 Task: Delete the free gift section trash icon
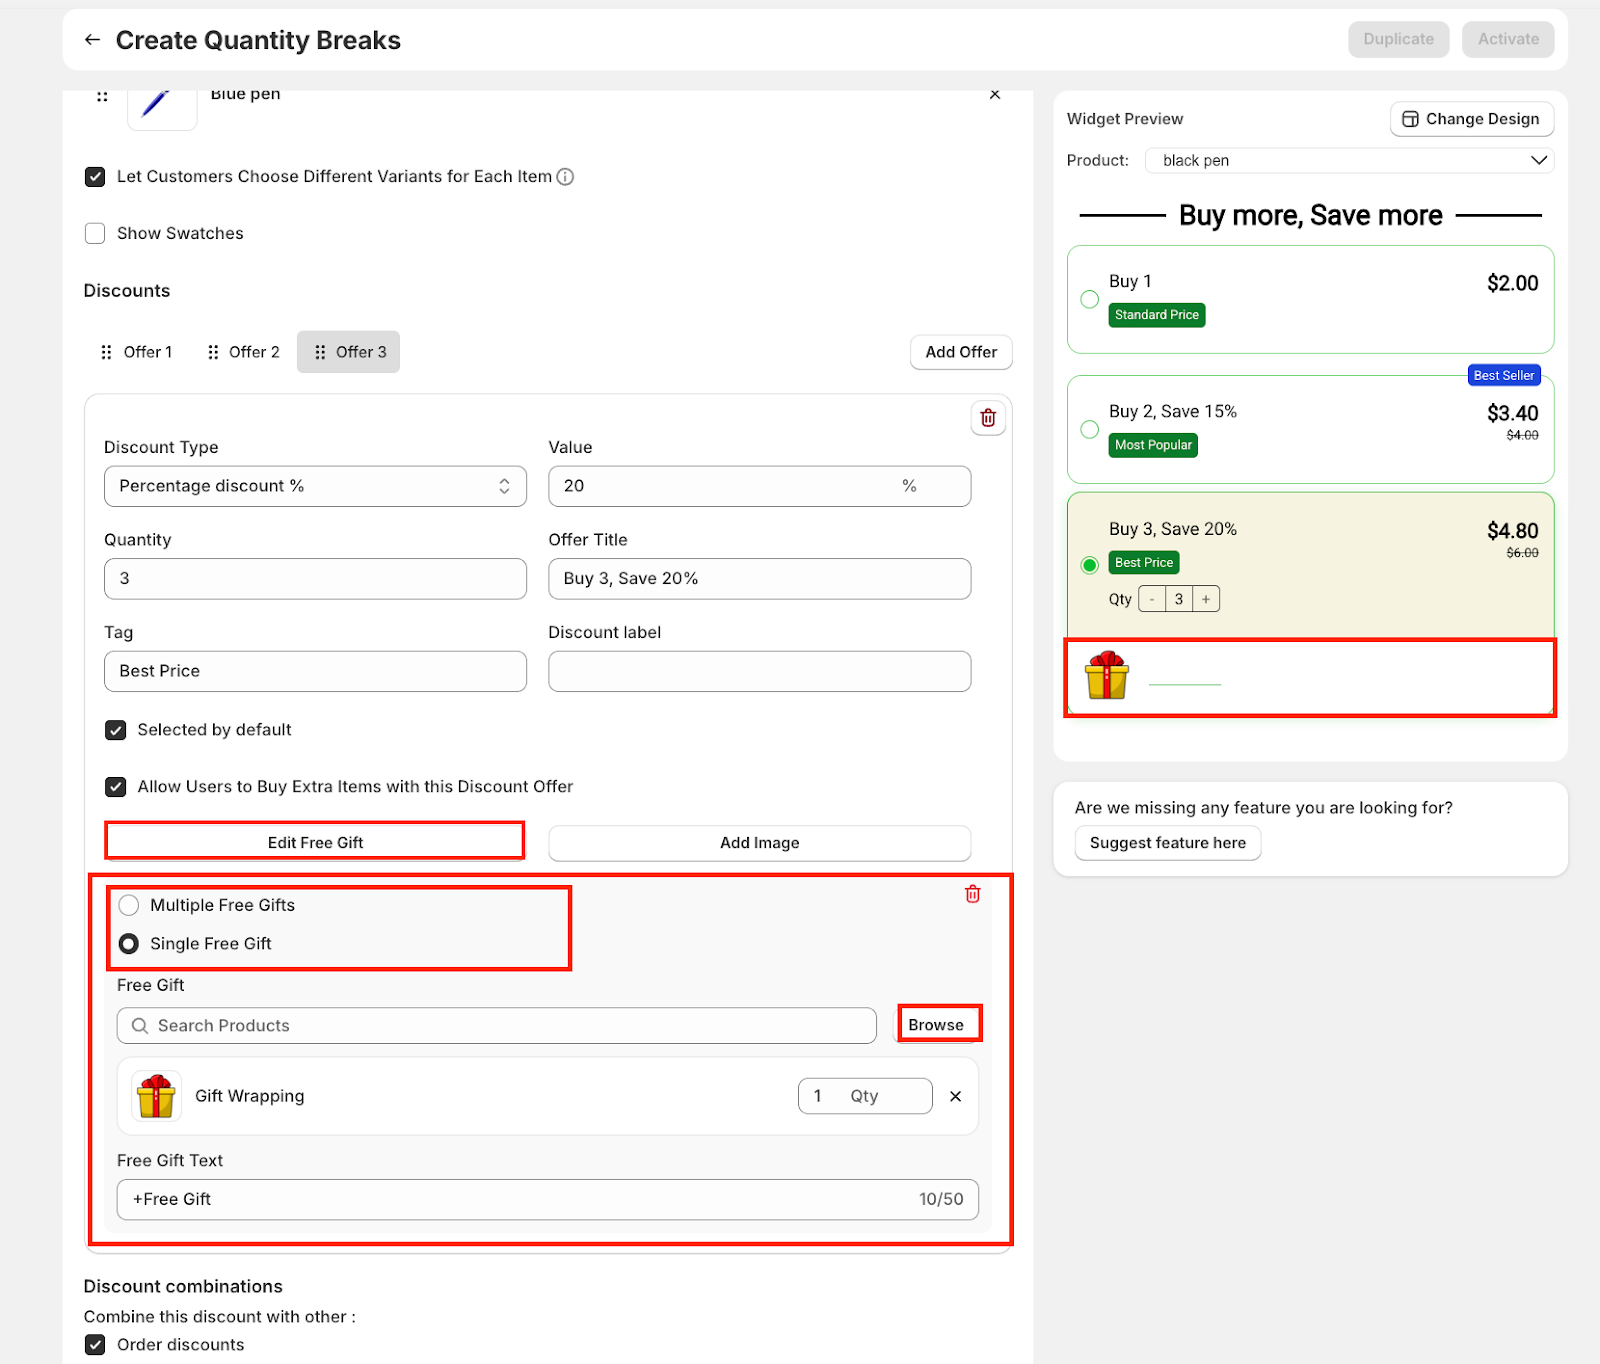pos(972,894)
